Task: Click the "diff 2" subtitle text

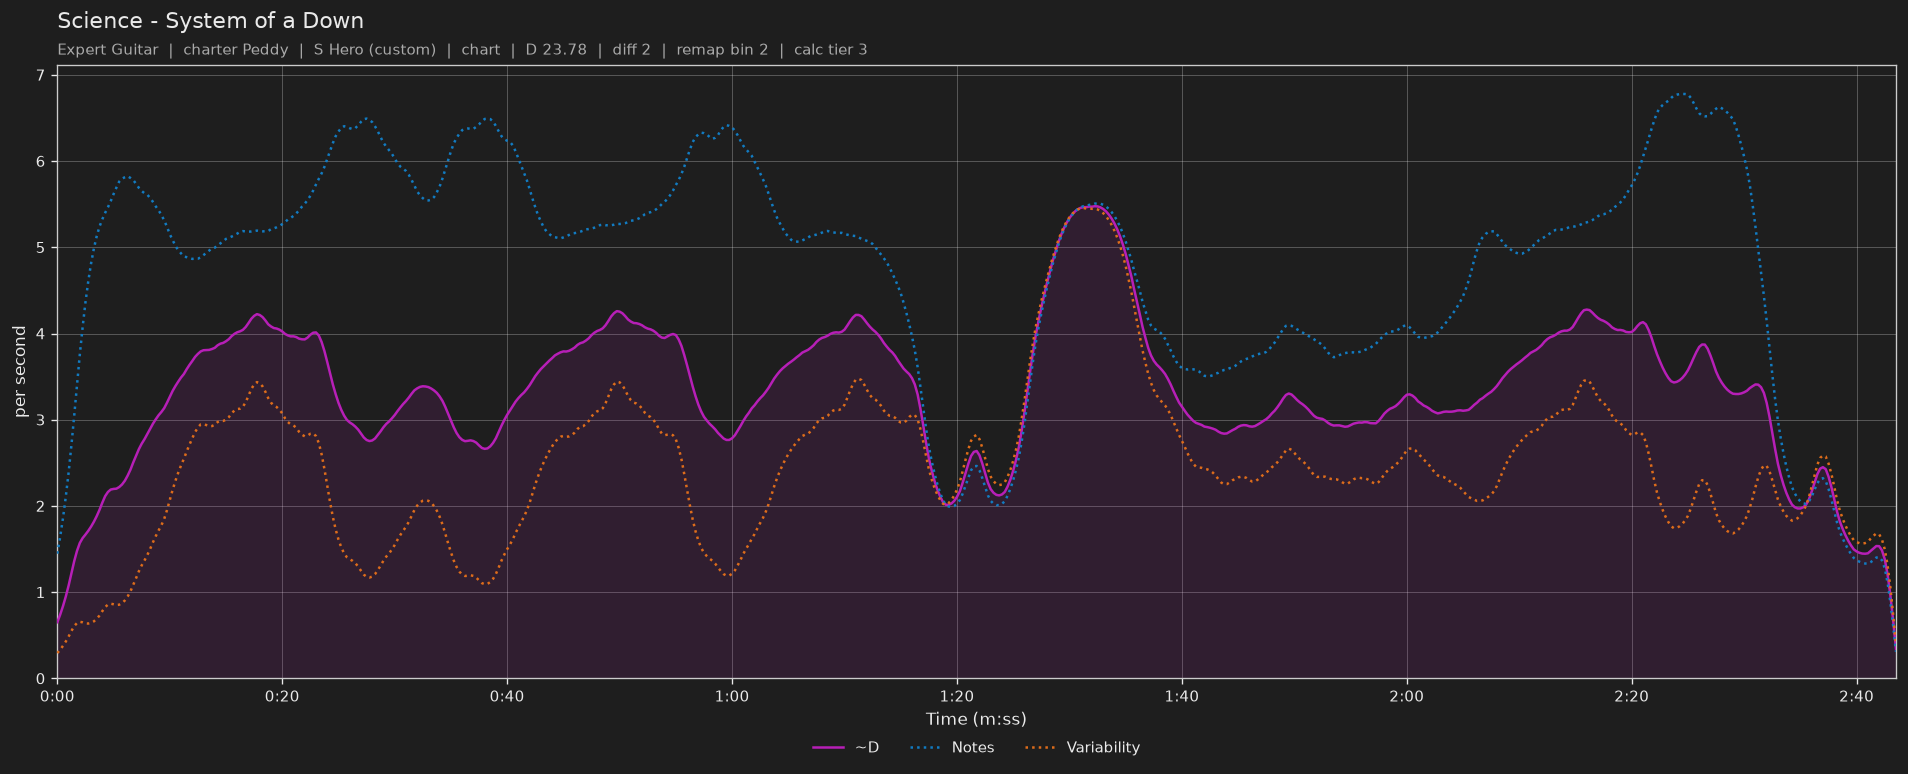Action: point(632,50)
